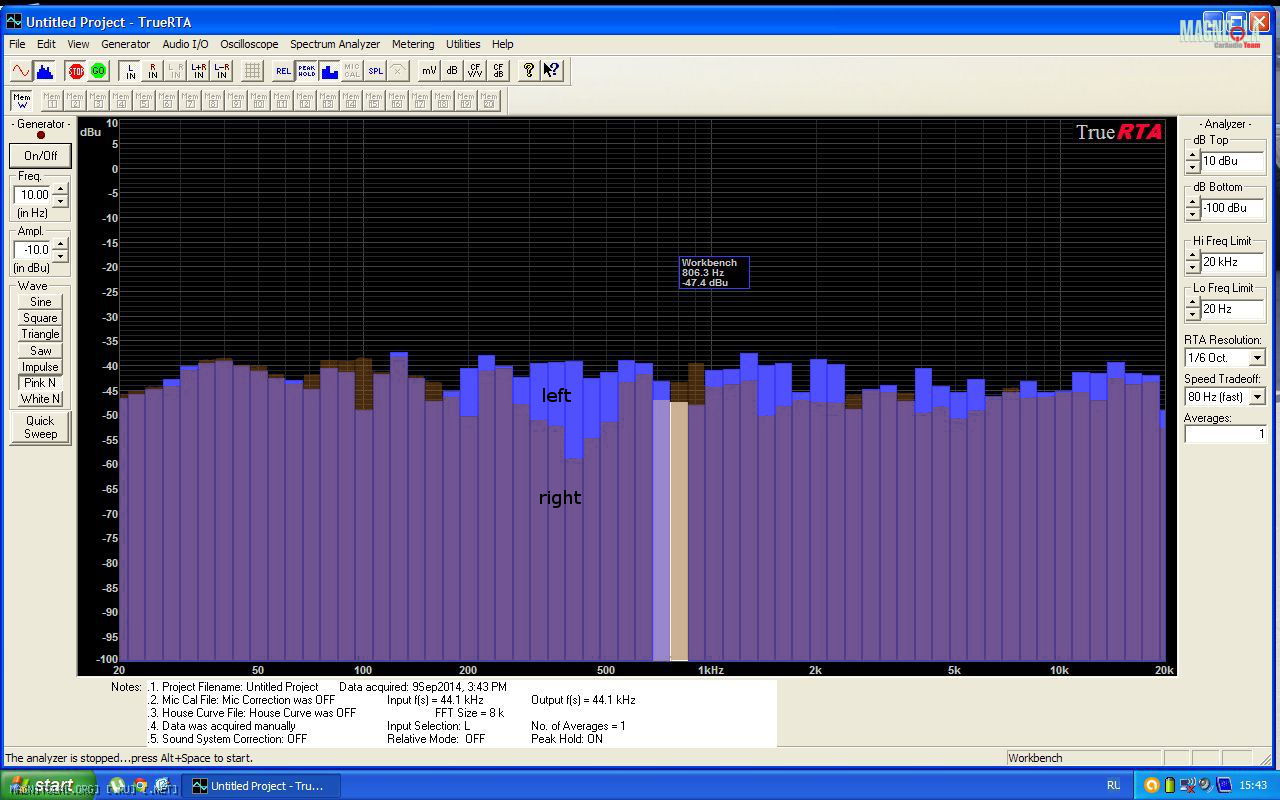Image resolution: width=1280 pixels, height=800 pixels.
Task: Select Triangle waveform
Action: (40, 334)
